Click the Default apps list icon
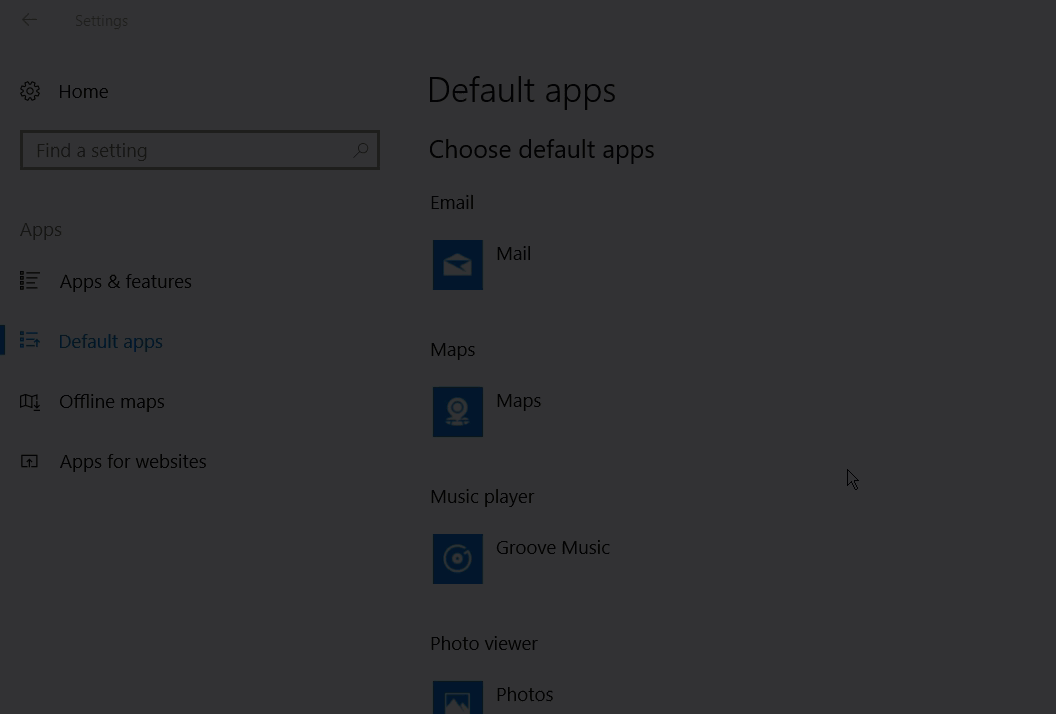Screen dimensions: 1056x714 (29, 340)
